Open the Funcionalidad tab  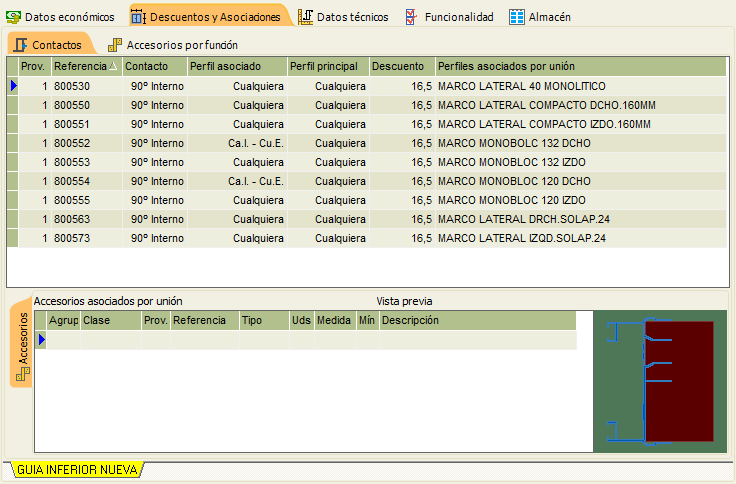coord(449,17)
